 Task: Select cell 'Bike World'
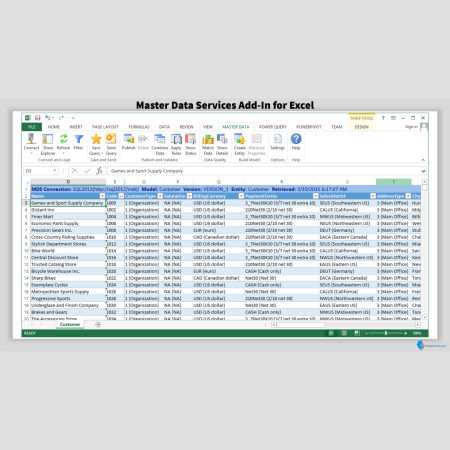coord(68,251)
